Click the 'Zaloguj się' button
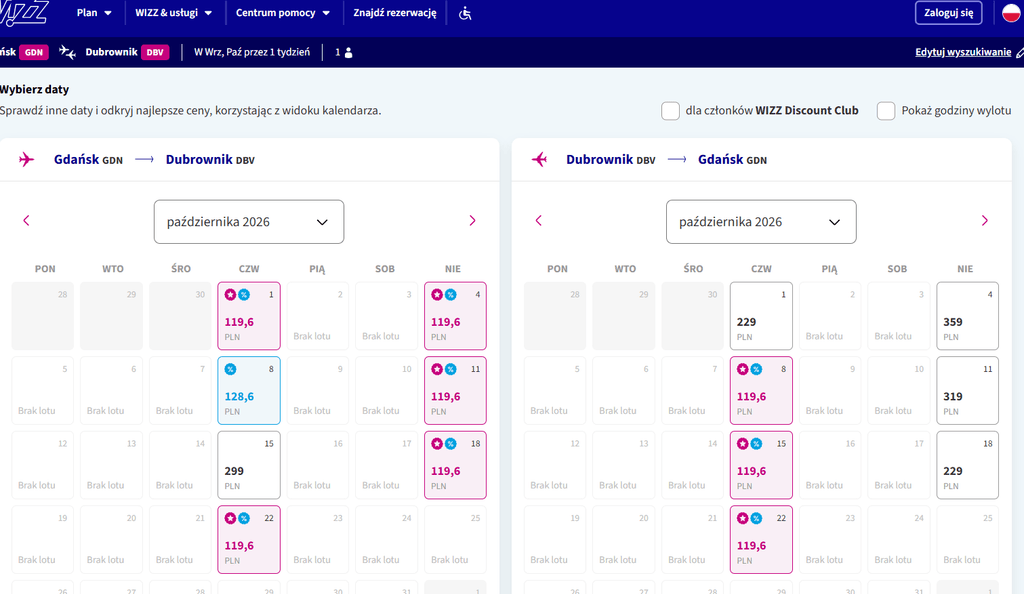 948,13
